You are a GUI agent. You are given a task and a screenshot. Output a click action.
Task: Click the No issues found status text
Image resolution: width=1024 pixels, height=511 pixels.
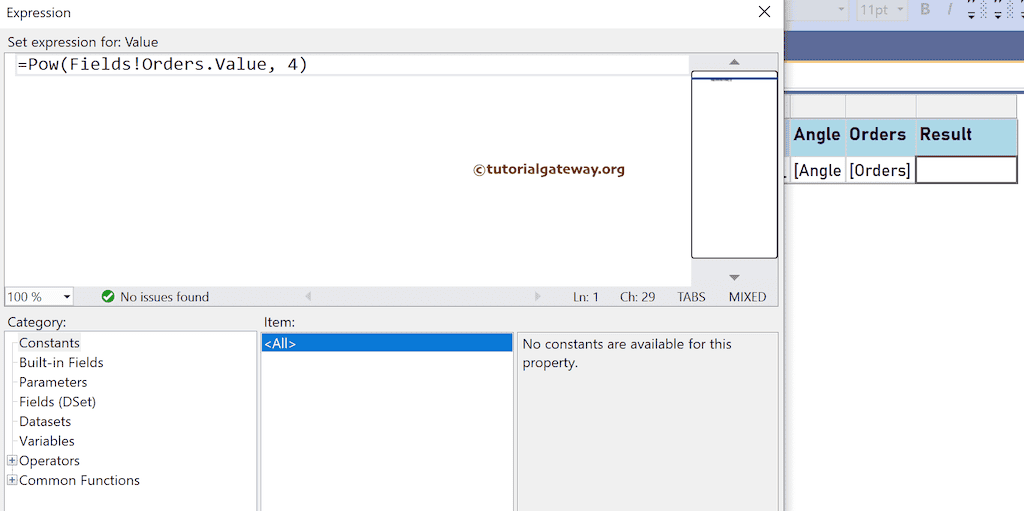165,297
